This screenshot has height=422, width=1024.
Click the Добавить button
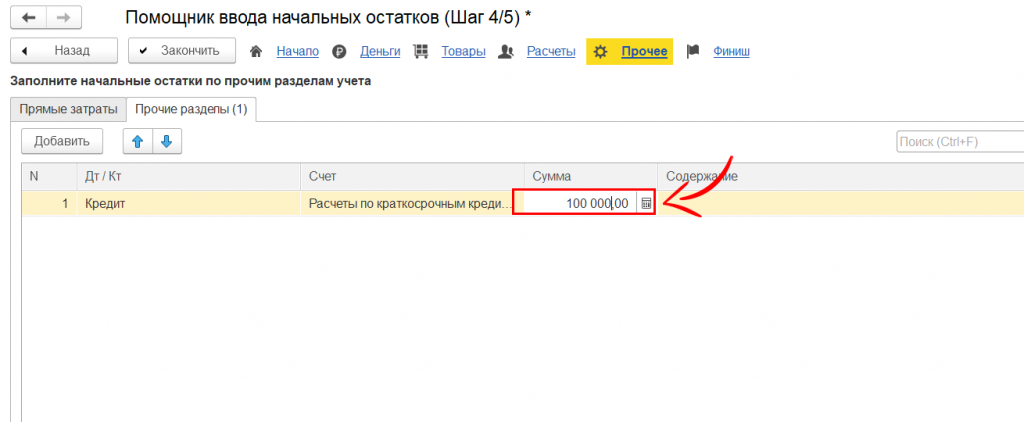pyautogui.click(x=62, y=141)
